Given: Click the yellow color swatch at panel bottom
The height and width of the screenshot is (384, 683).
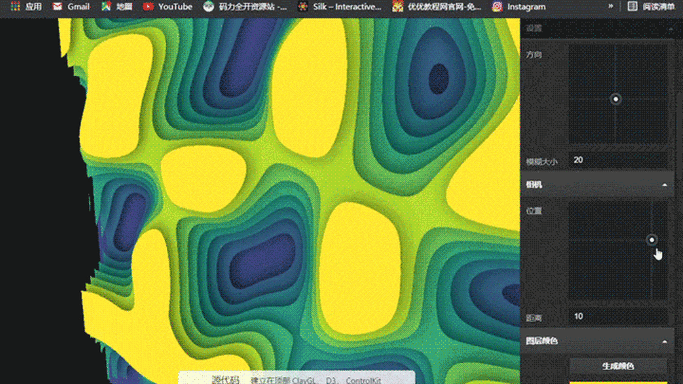Looking at the screenshot, I should pyautogui.click(x=618, y=383).
